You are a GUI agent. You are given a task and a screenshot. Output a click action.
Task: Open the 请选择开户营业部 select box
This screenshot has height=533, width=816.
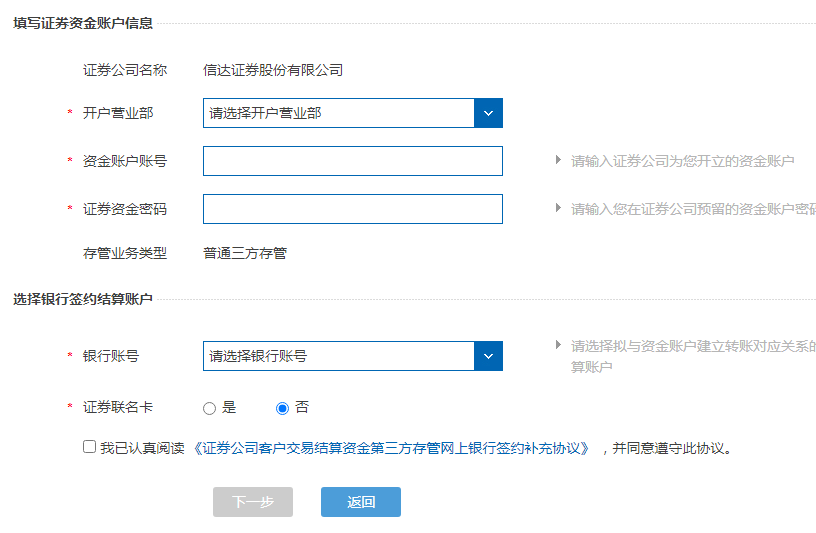[338, 113]
